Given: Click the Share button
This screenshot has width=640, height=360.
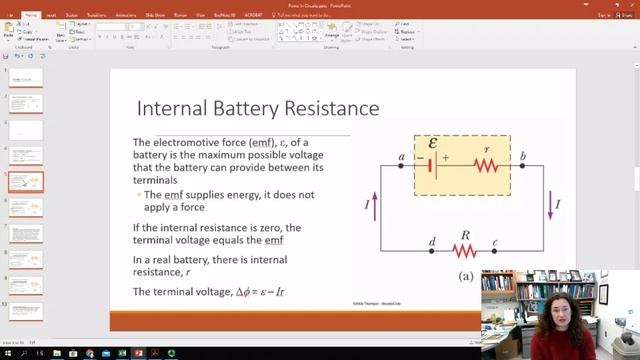Looking at the screenshot, I should (624, 15).
